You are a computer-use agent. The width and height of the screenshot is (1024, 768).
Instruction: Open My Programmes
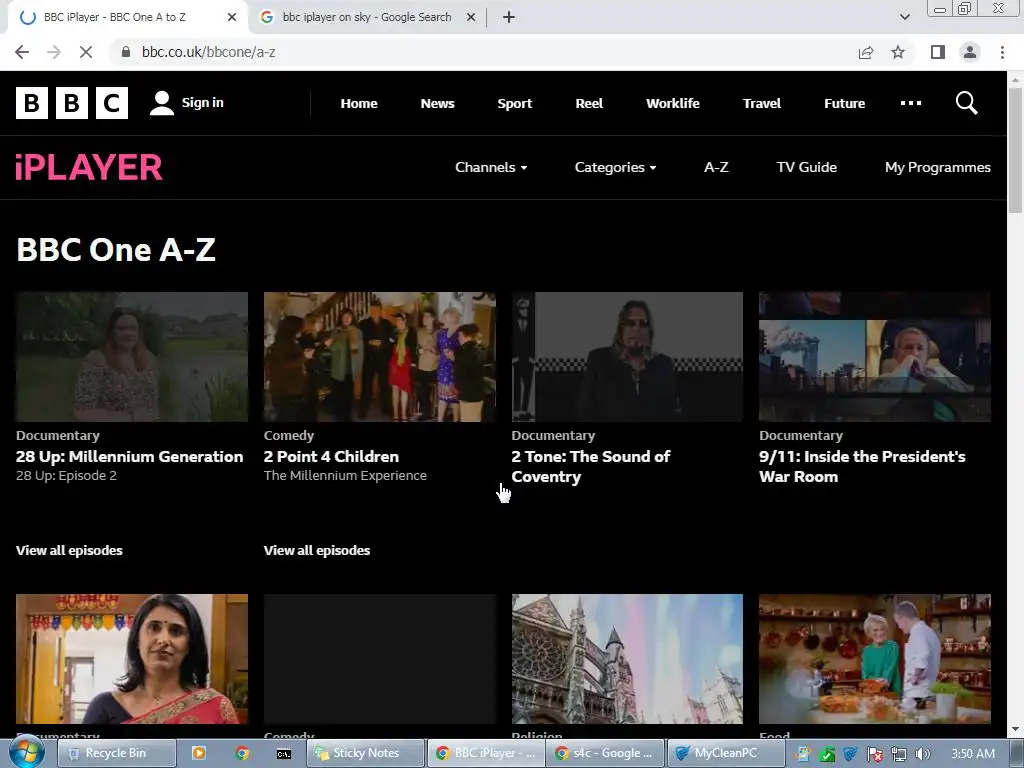(938, 167)
